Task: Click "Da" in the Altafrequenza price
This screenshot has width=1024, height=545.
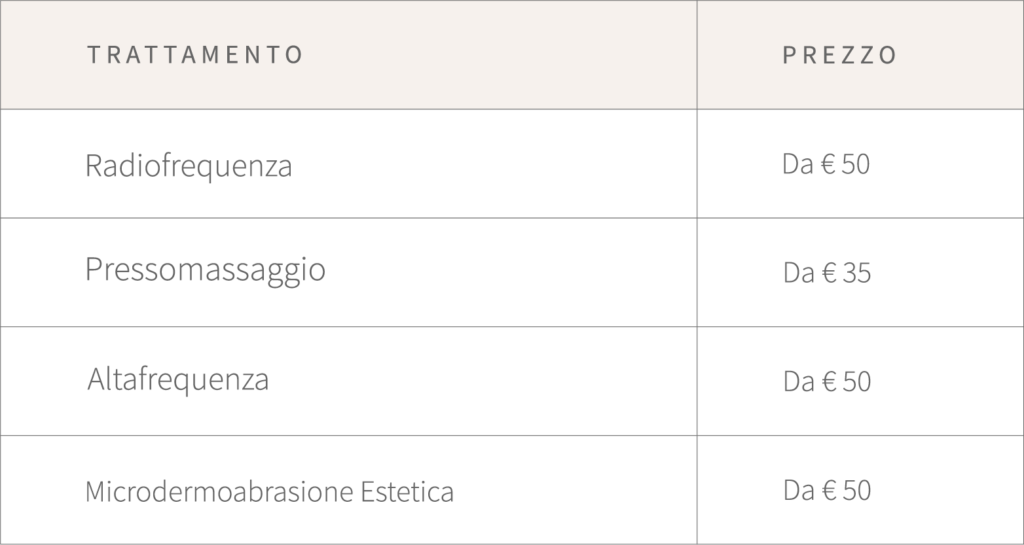Action: coord(798,382)
